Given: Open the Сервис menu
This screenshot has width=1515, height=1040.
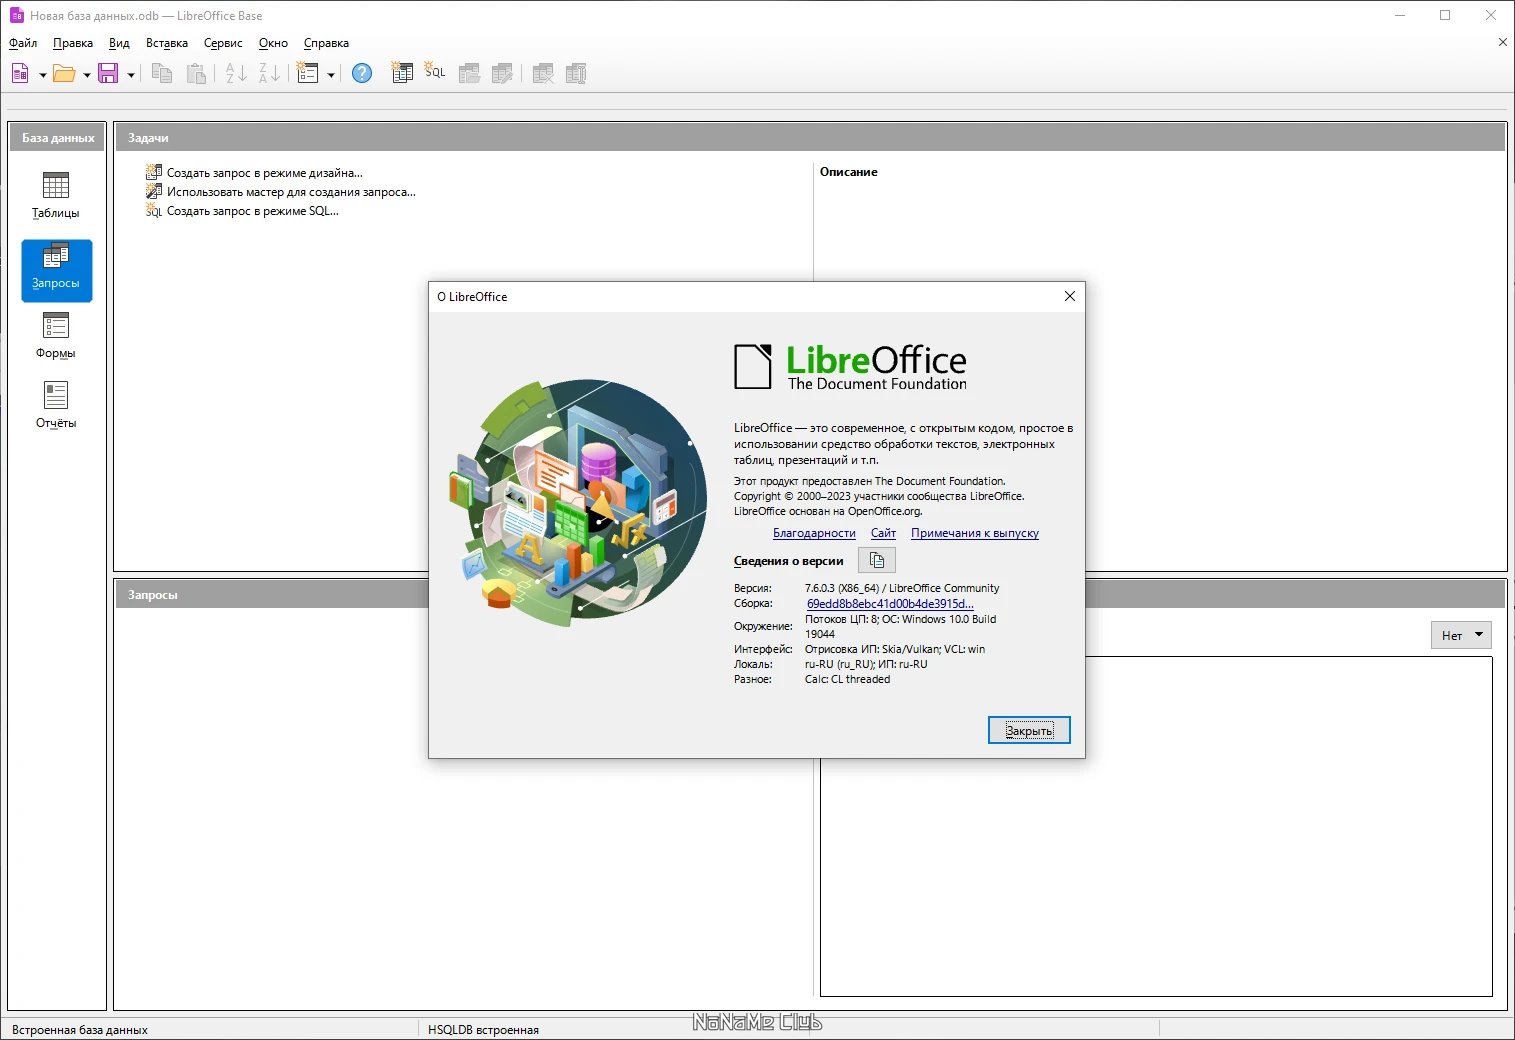Looking at the screenshot, I should 223,43.
